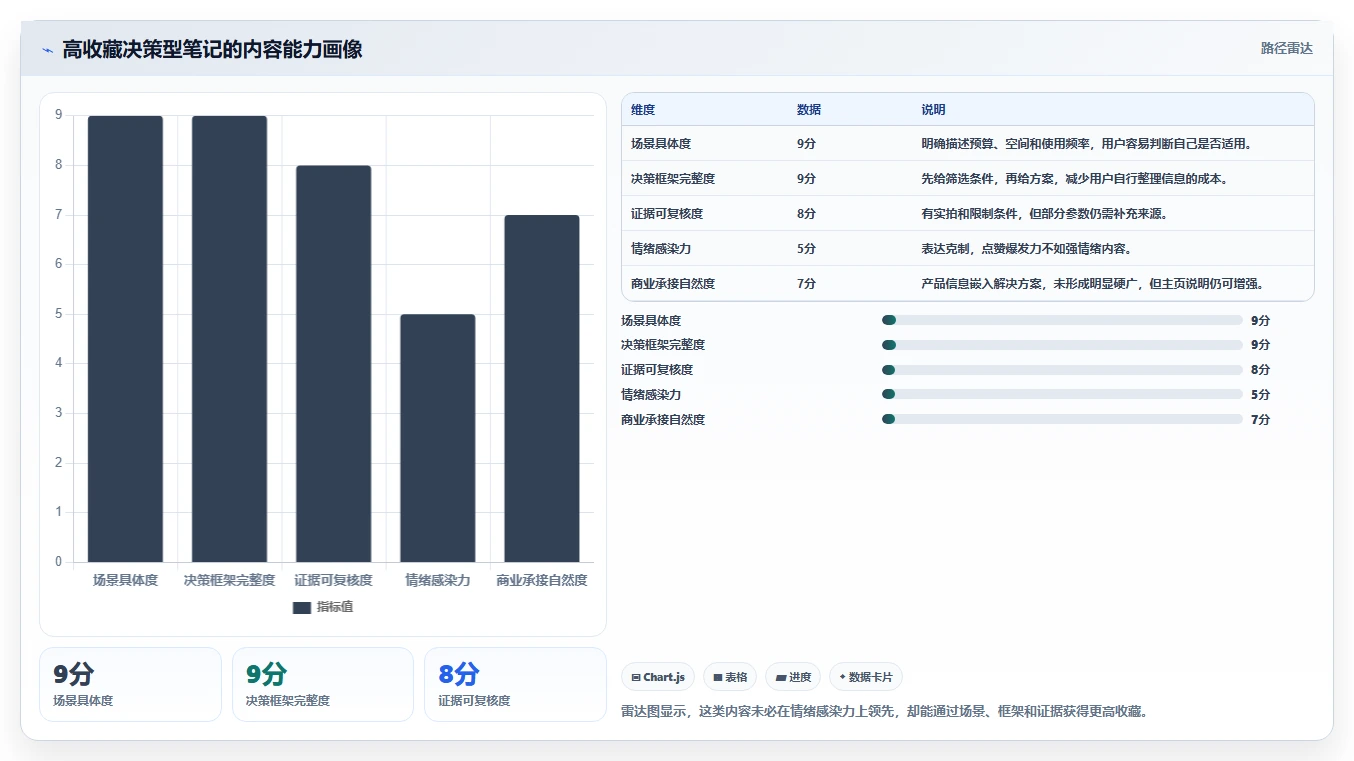This screenshot has height=761, width=1354.
Task: Click the 说明 column header
Action: click(x=933, y=110)
